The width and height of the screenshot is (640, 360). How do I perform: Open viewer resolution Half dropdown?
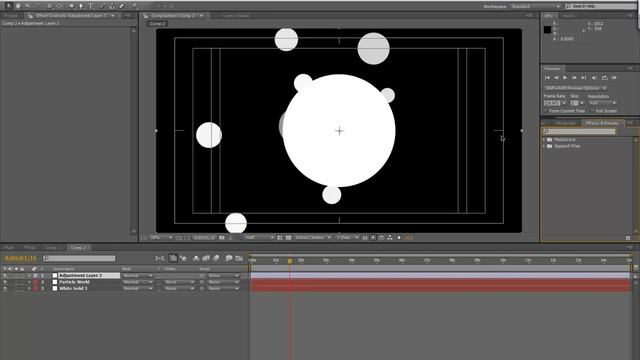(259, 238)
